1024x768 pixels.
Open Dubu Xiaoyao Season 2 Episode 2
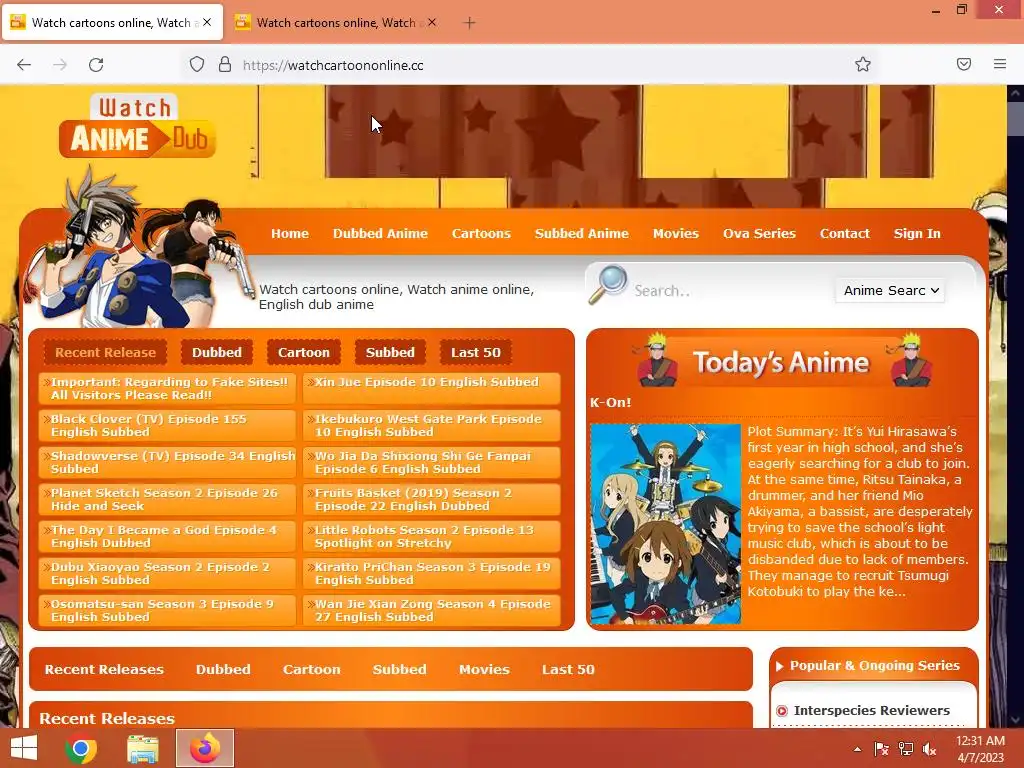pyautogui.click(x=167, y=573)
